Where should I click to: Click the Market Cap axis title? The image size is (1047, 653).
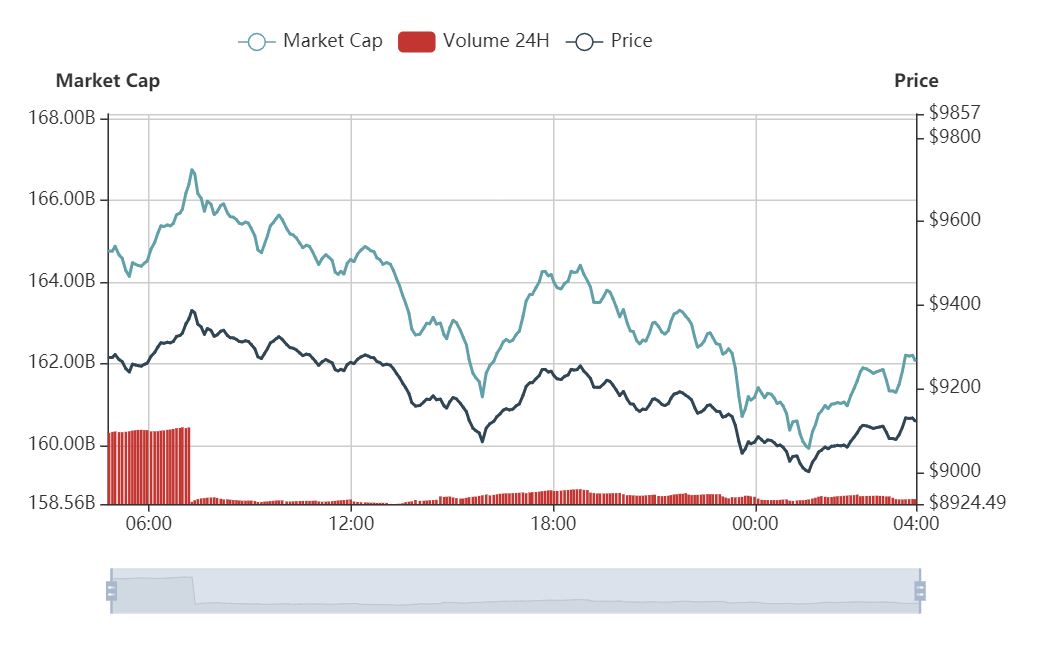click(107, 81)
